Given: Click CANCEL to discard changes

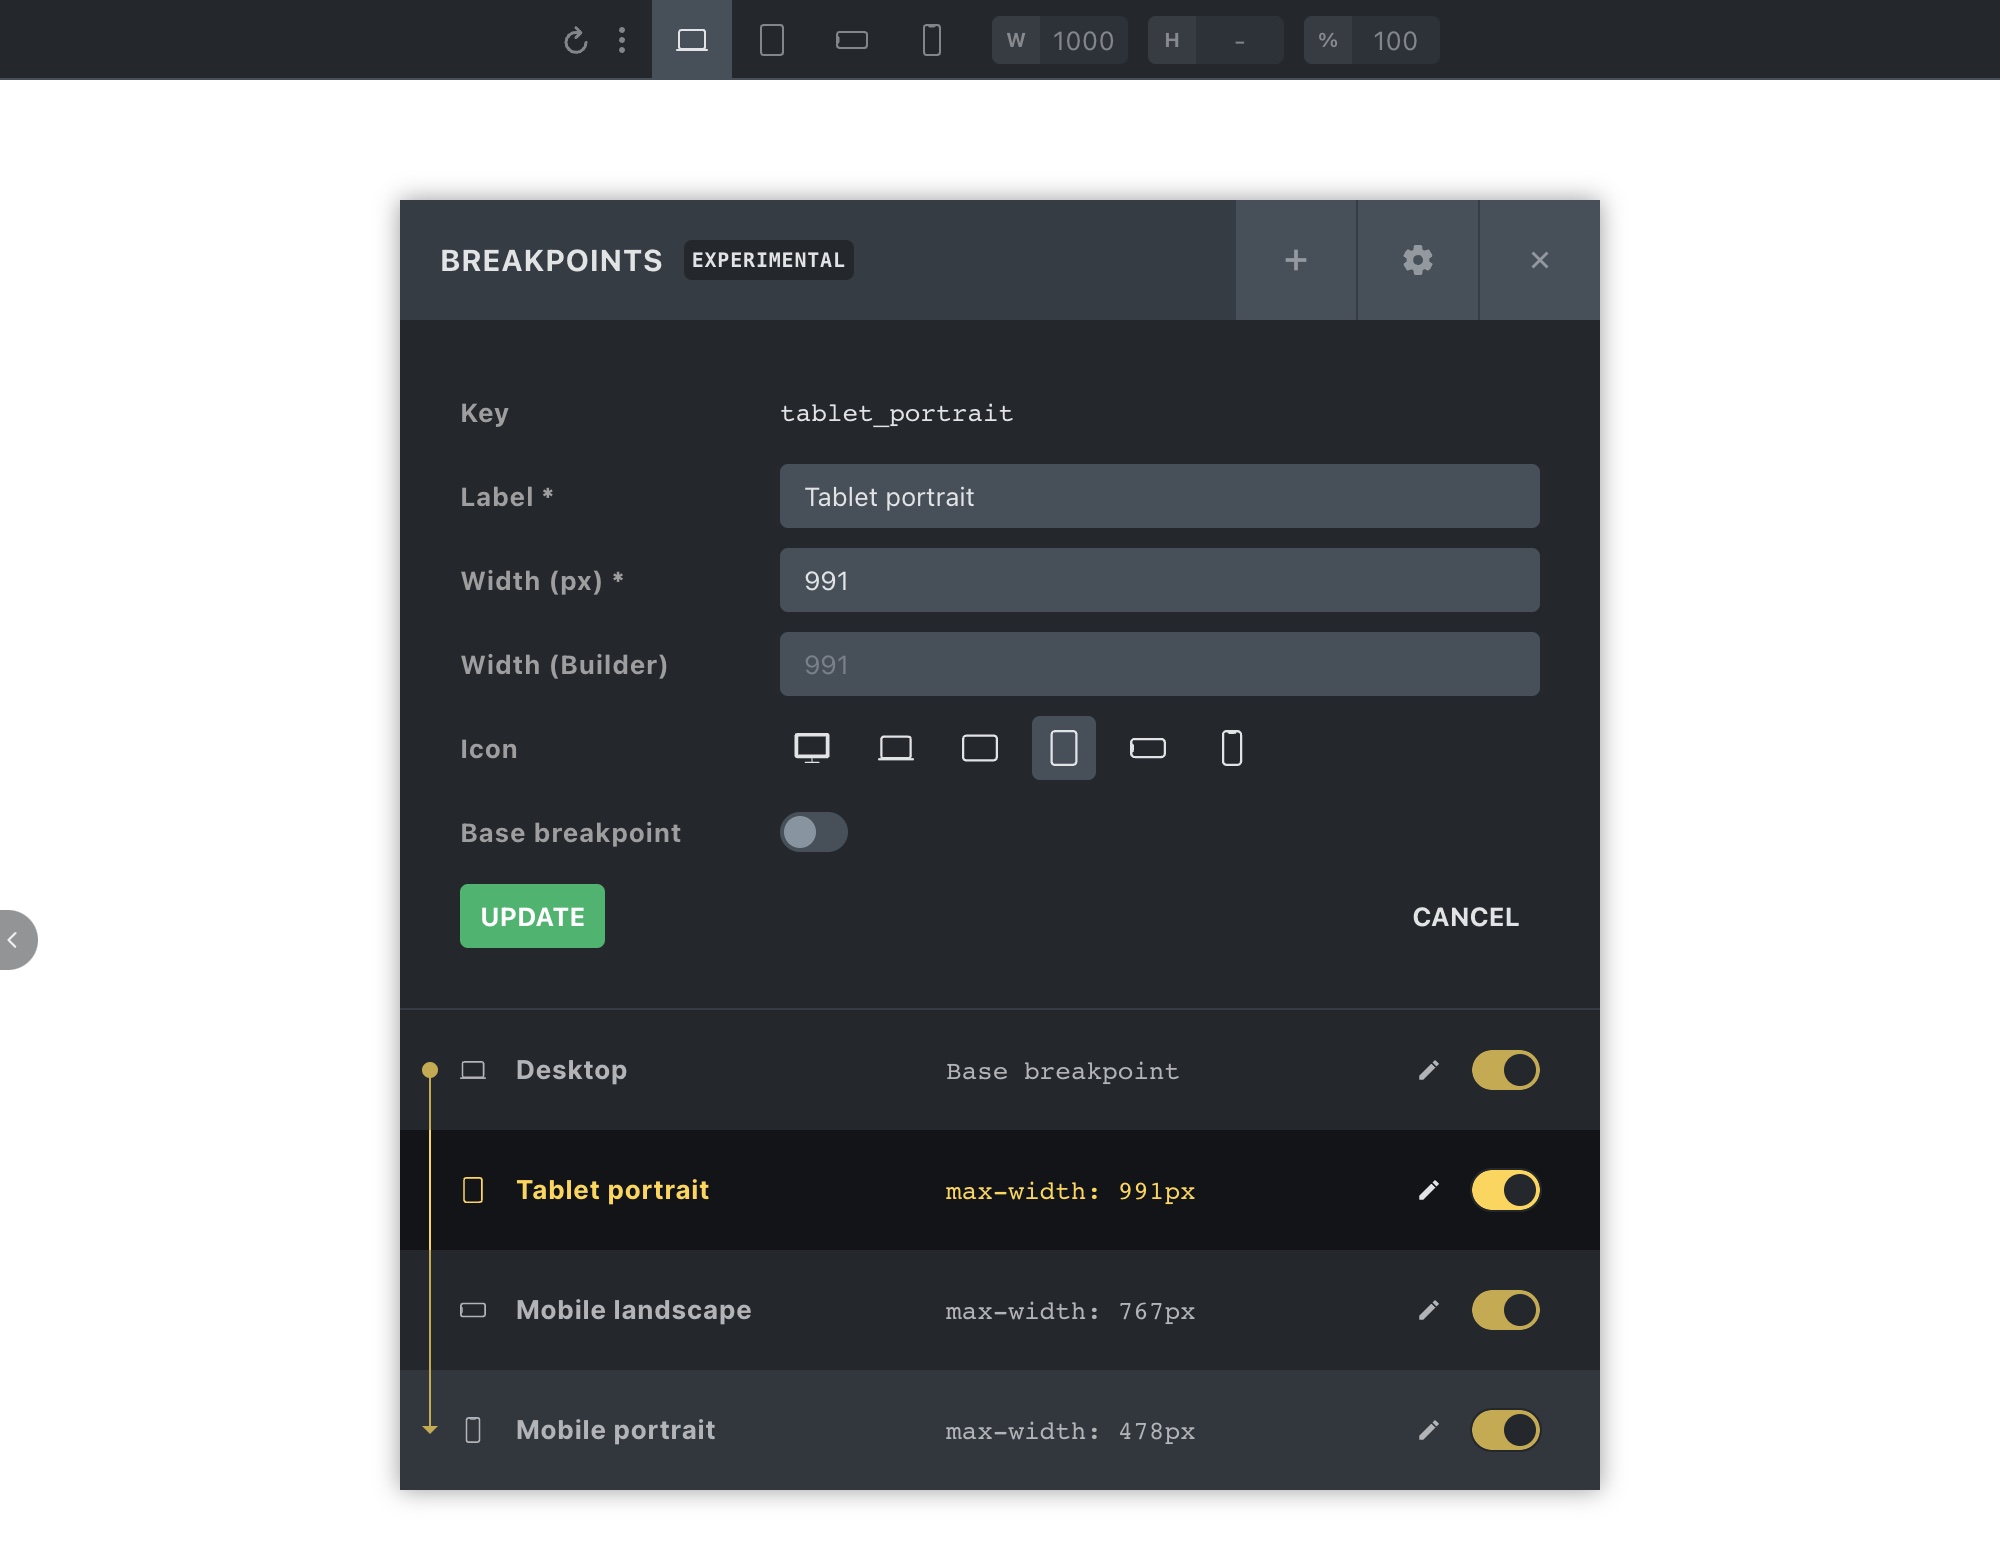Looking at the screenshot, I should pos(1465,917).
